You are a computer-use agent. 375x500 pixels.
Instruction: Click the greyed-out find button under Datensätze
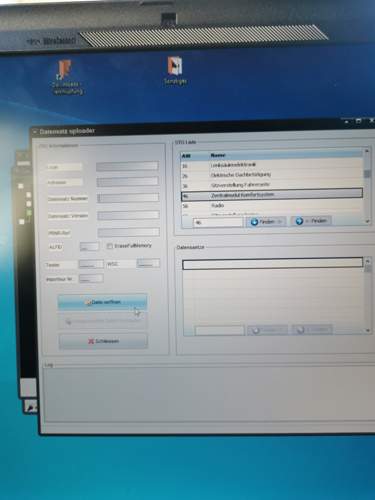(x=267, y=330)
